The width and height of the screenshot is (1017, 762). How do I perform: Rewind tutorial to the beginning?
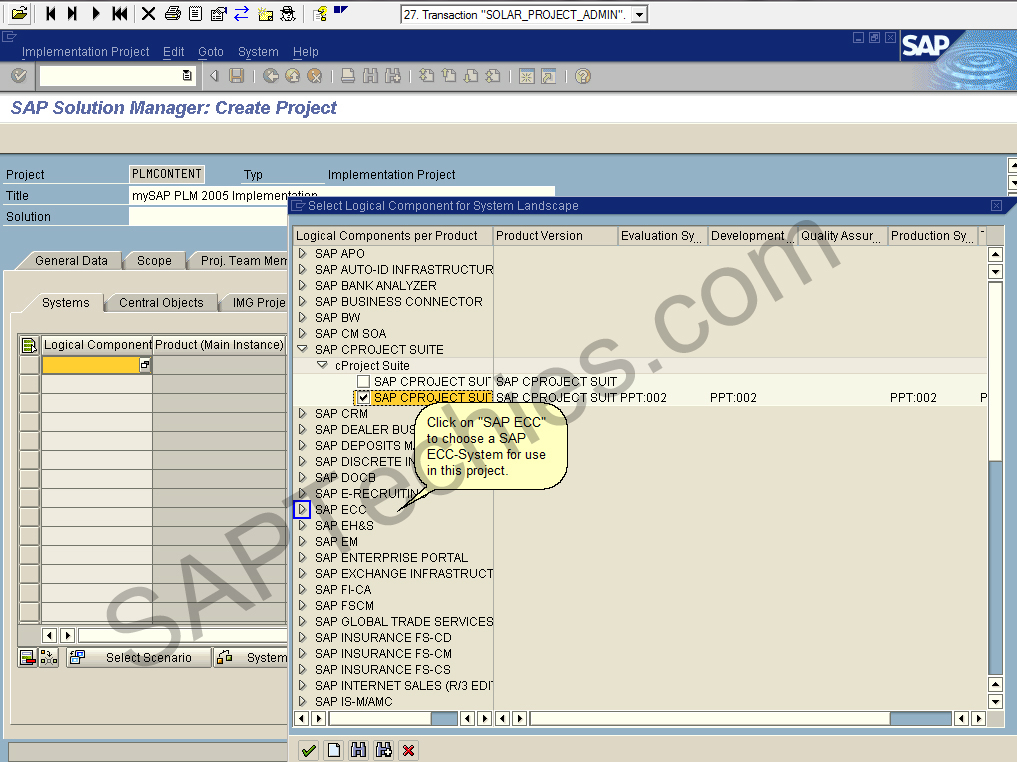pos(119,14)
